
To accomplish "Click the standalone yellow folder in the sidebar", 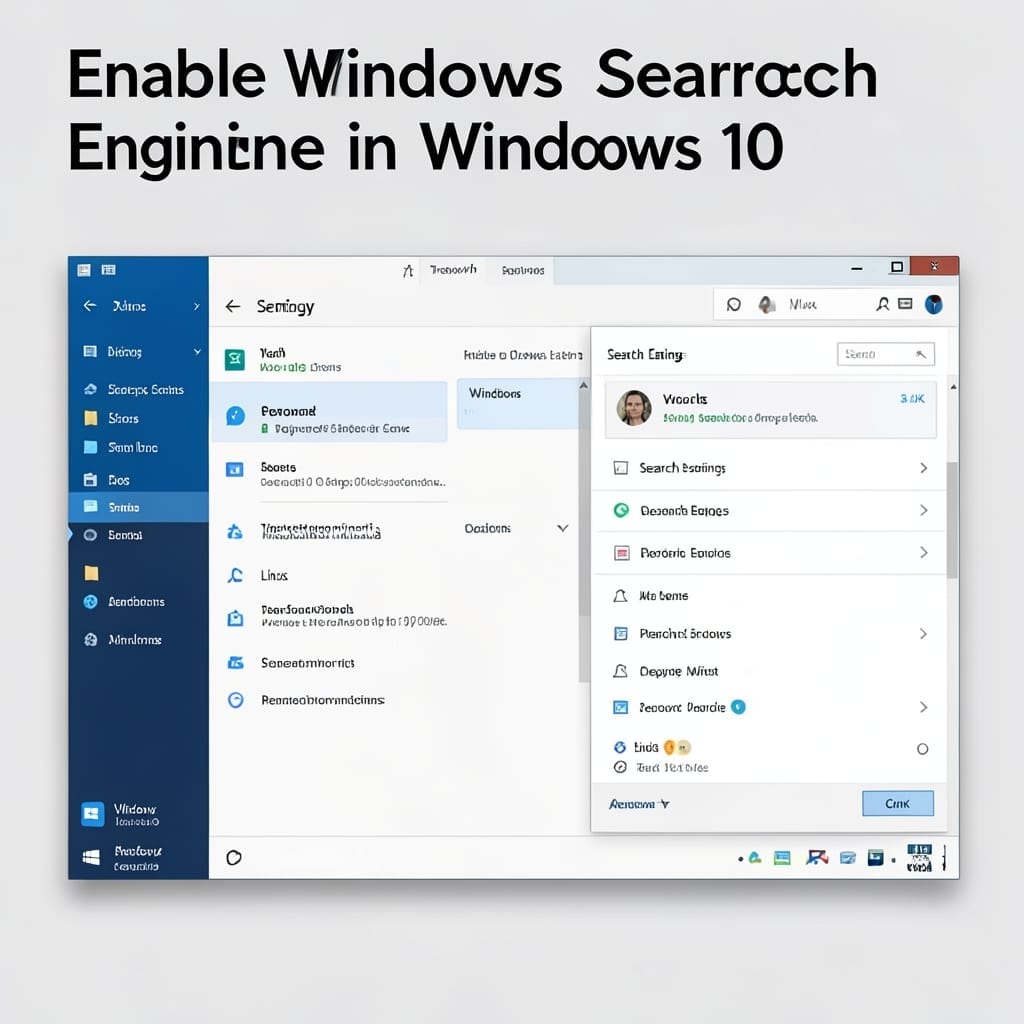I will tap(91, 573).
